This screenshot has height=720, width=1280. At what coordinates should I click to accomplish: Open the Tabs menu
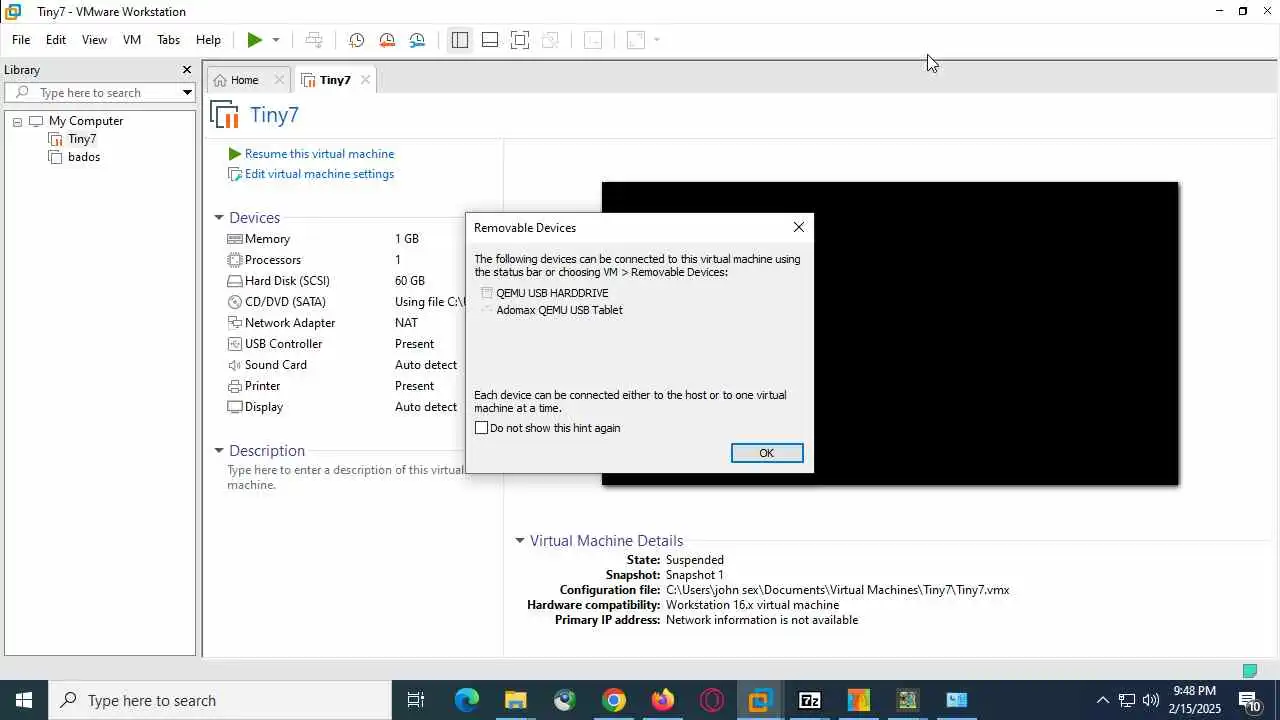(168, 40)
